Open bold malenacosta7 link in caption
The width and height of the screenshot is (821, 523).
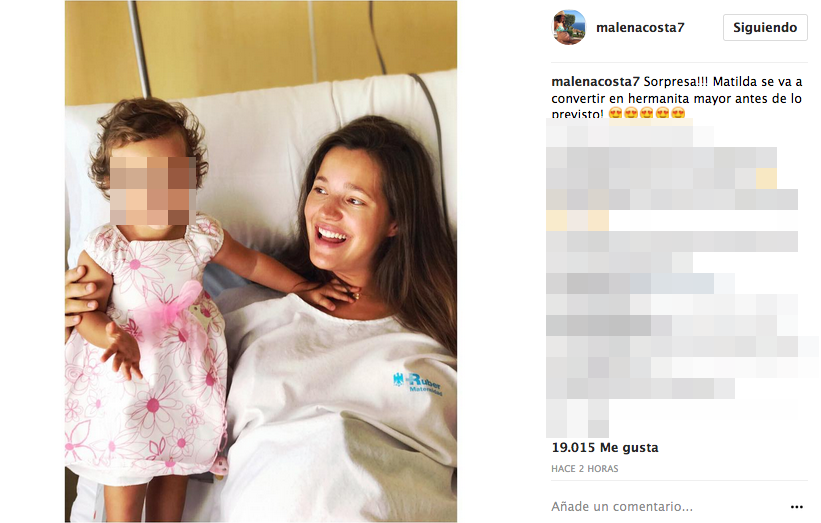click(595, 82)
